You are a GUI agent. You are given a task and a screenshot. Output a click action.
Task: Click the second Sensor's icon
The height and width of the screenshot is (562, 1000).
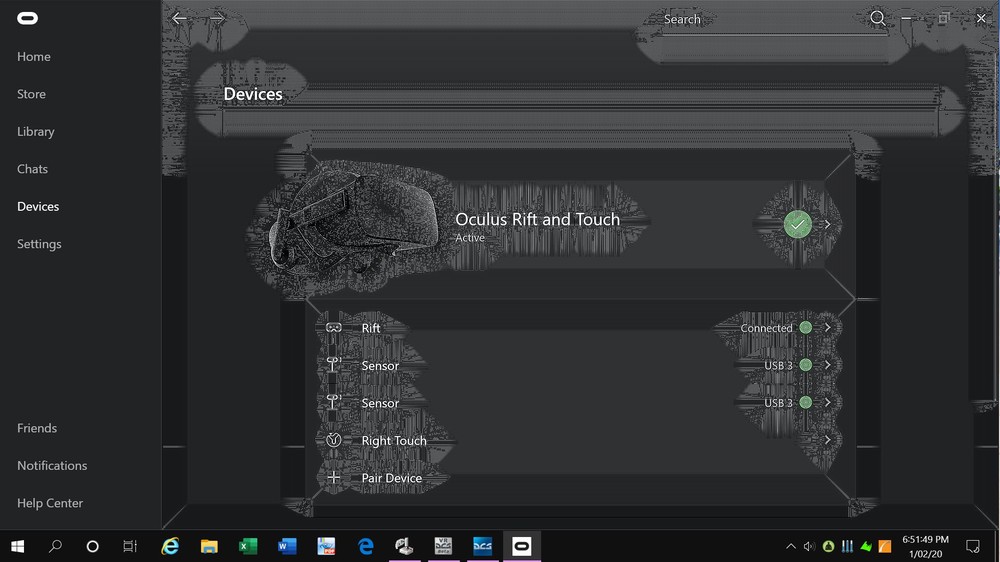pos(334,402)
